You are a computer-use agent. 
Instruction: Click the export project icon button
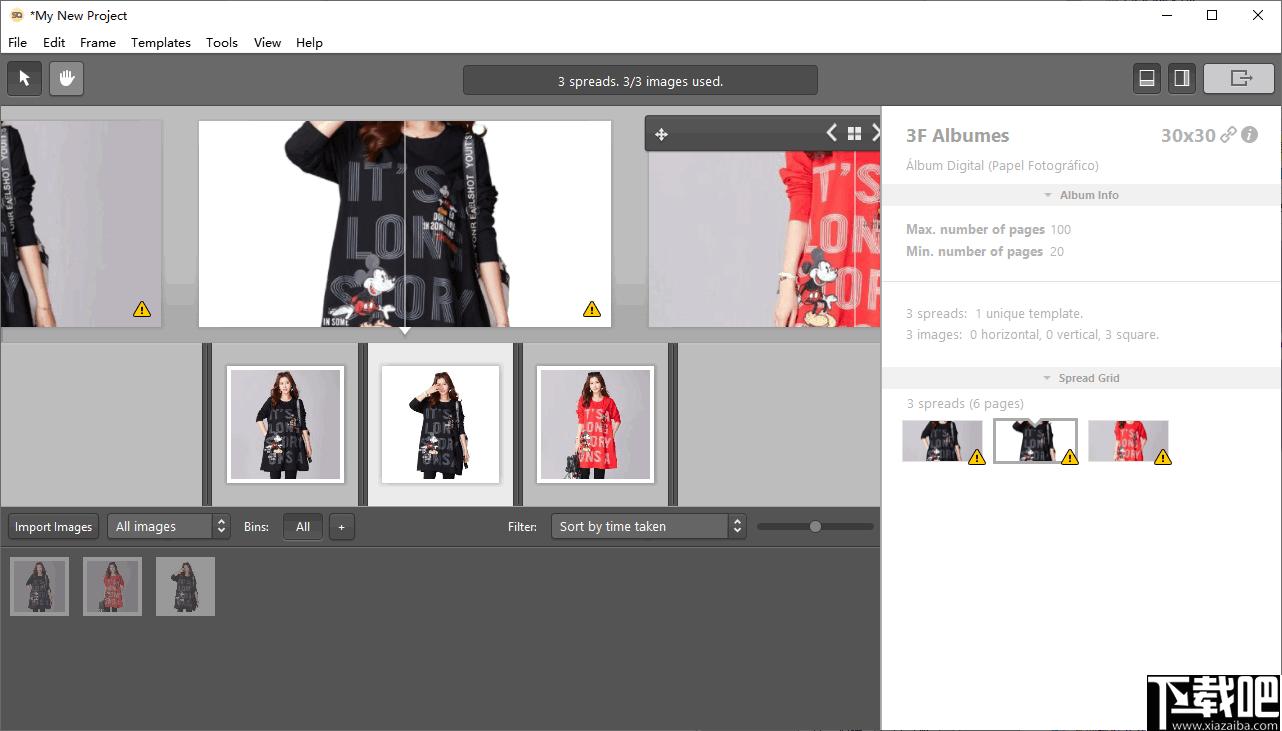pyautogui.click(x=1239, y=79)
